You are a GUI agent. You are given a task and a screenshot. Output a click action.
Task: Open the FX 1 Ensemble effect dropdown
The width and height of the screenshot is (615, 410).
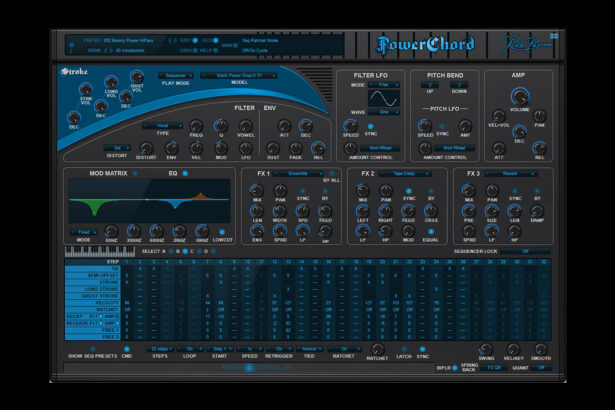pos(298,173)
